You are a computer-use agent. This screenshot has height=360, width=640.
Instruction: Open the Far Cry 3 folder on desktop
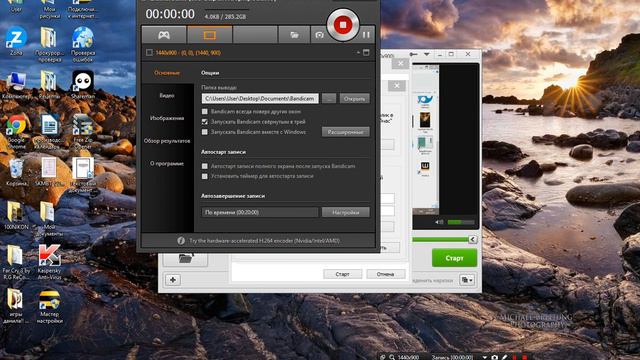coord(16,262)
